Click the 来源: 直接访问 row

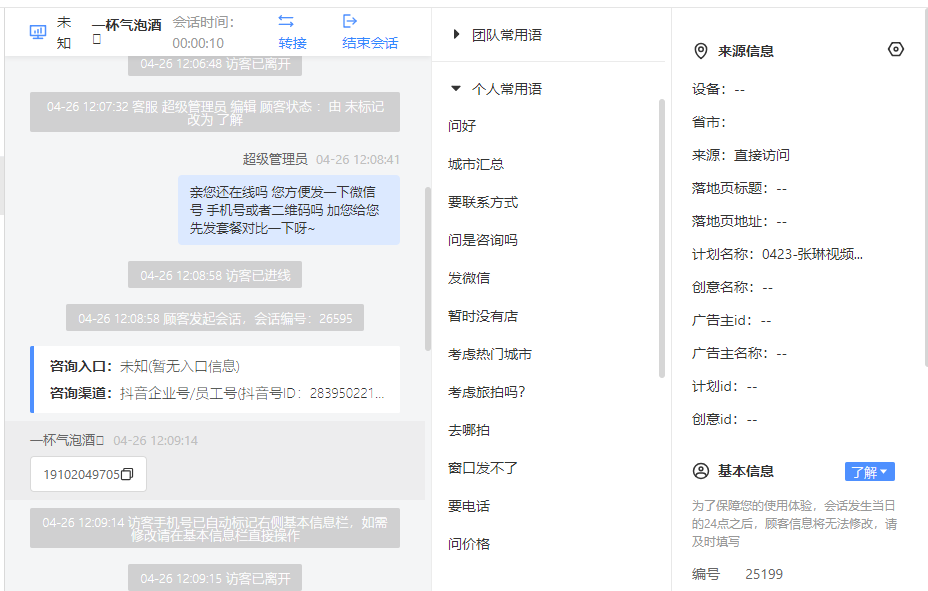click(x=741, y=155)
